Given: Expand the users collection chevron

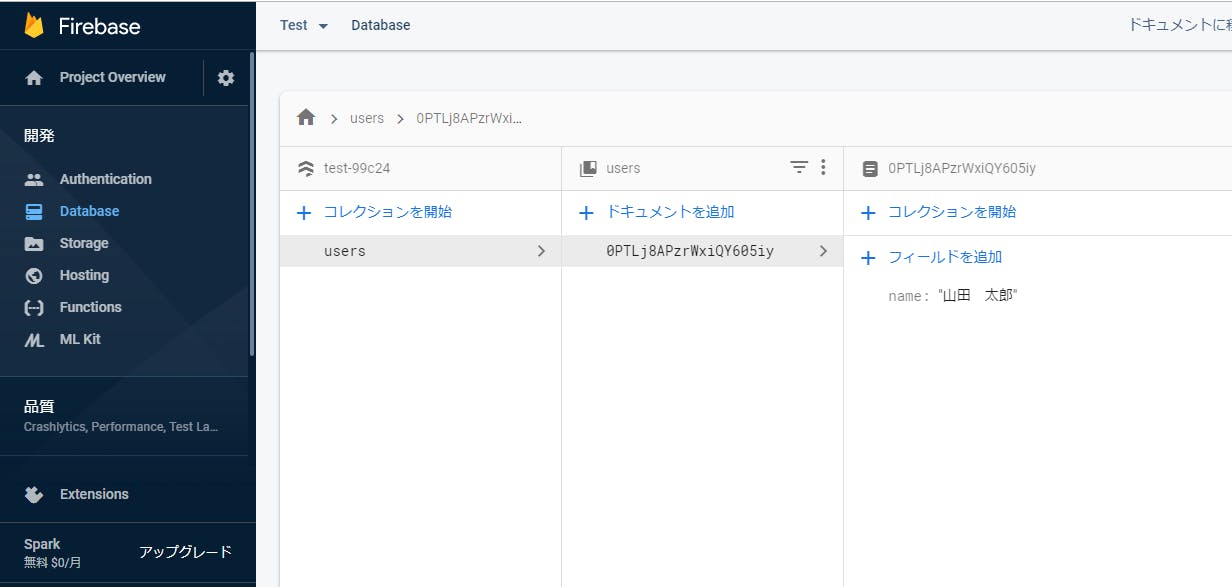Looking at the screenshot, I should tap(540, 251).
